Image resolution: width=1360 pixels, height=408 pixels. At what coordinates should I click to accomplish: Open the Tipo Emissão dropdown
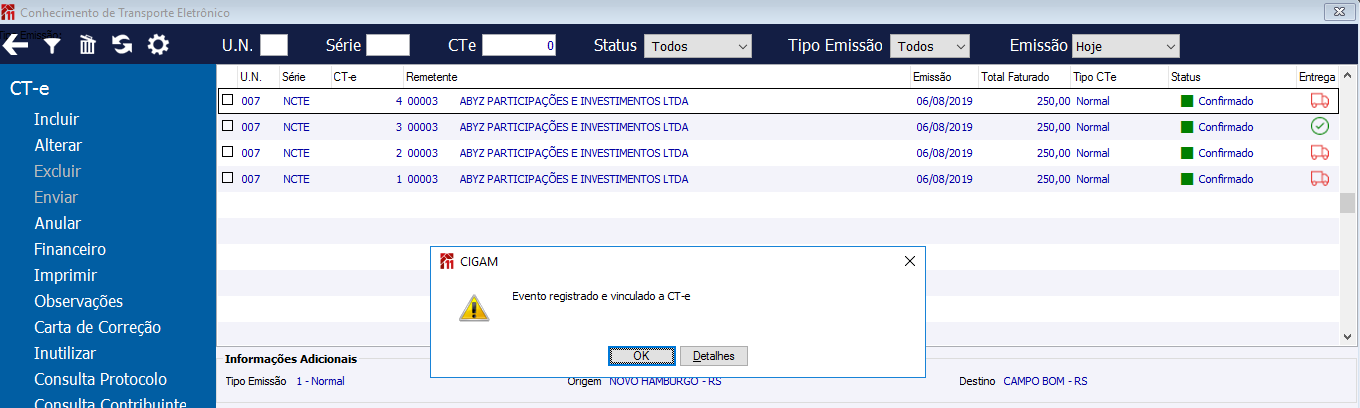tap(930, 46)
